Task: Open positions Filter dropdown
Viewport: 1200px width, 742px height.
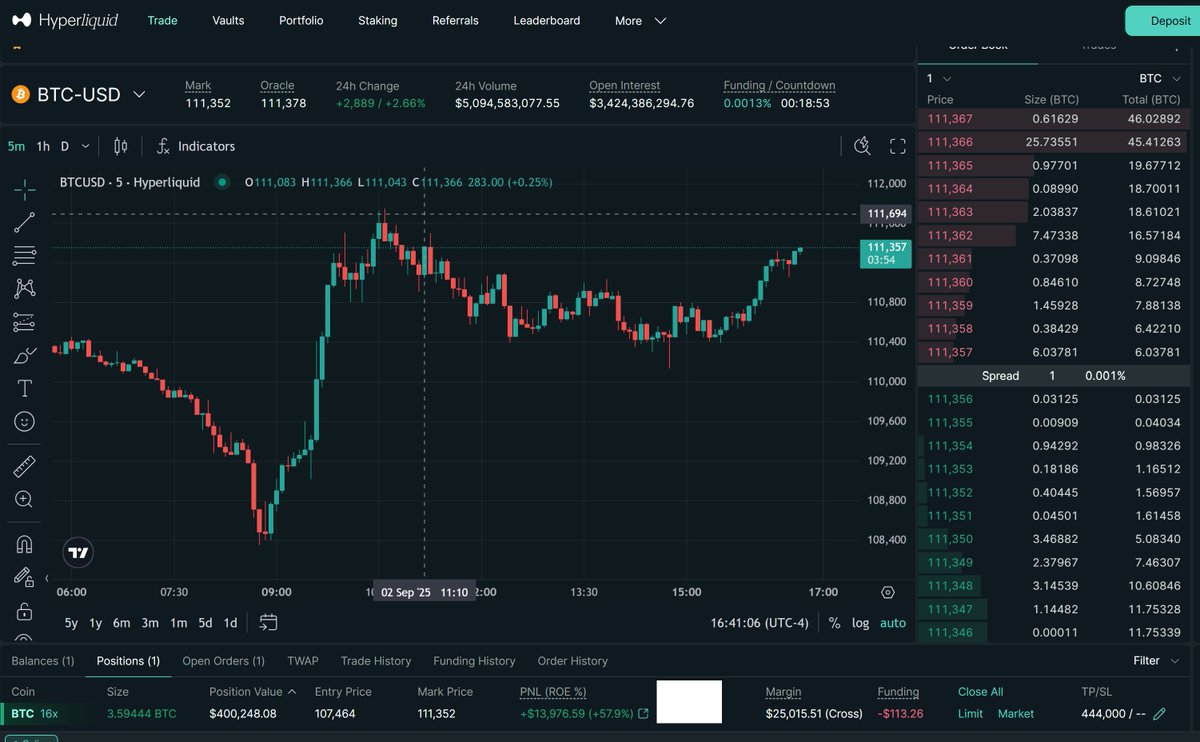Action: [1154, 661]
